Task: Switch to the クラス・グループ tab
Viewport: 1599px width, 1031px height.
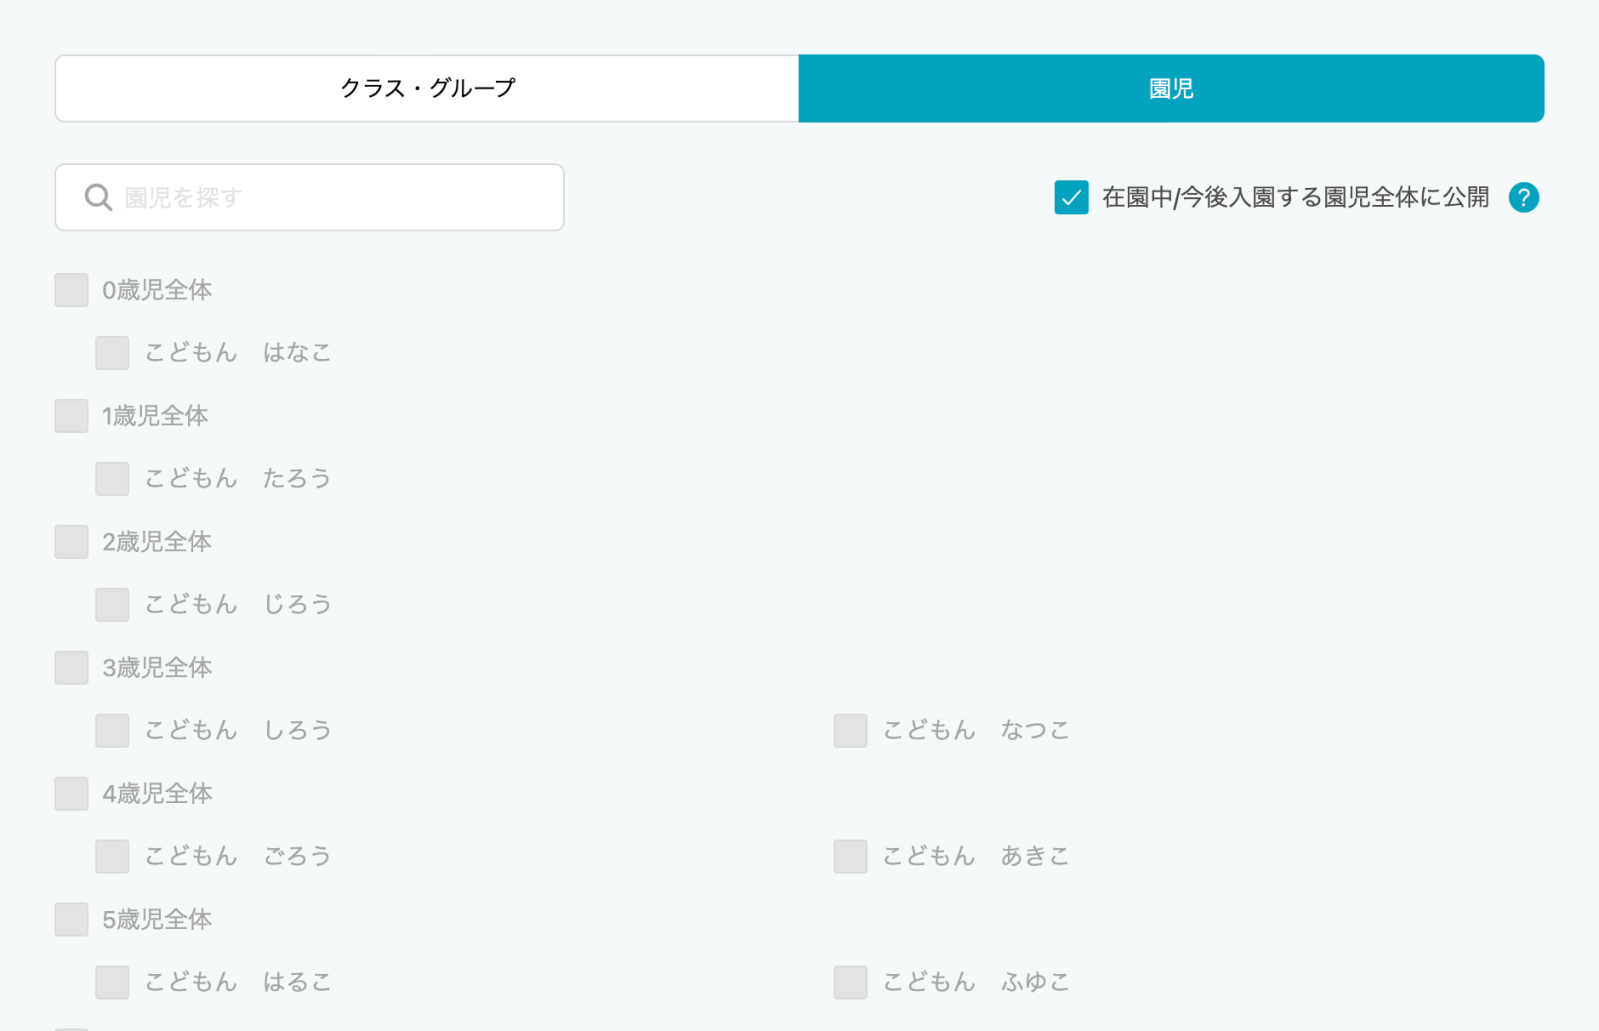Action: (427, 89)
